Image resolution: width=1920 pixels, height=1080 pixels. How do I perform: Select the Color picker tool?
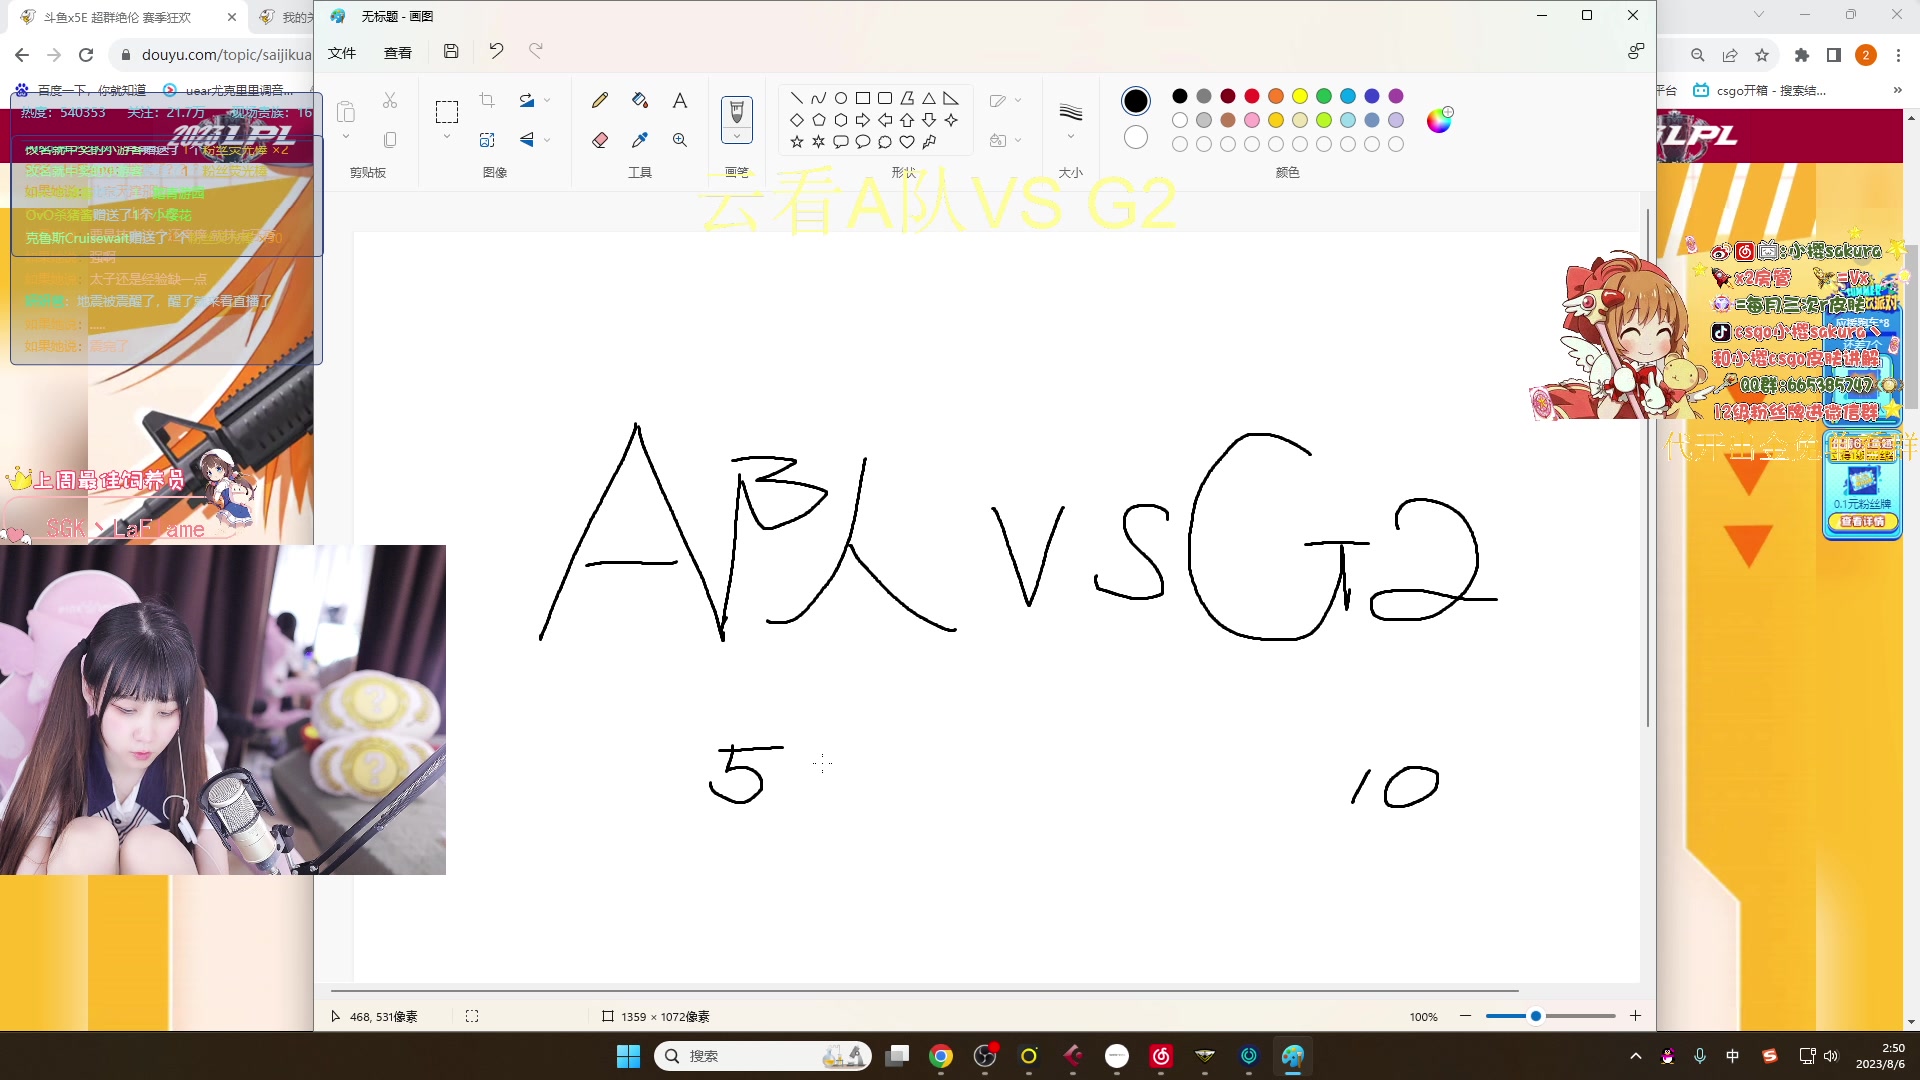(x=640, y=140)
